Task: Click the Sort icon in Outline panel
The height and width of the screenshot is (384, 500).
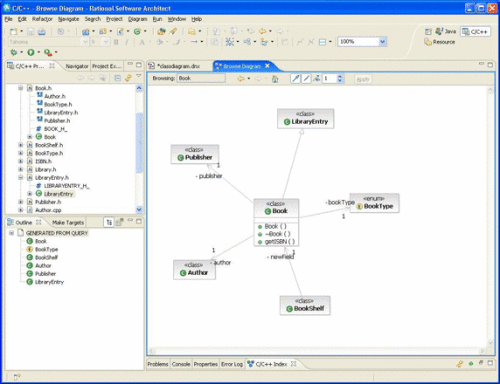Action: tap(109, 222)
